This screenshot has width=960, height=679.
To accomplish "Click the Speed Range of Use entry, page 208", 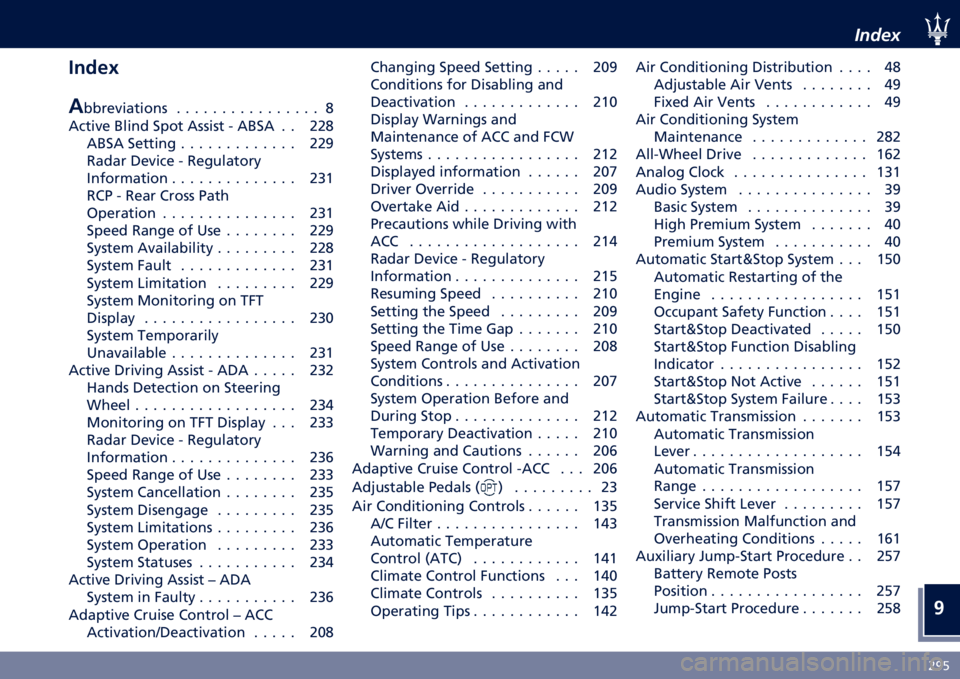I will pyautogui.click(x=493, y=346).
